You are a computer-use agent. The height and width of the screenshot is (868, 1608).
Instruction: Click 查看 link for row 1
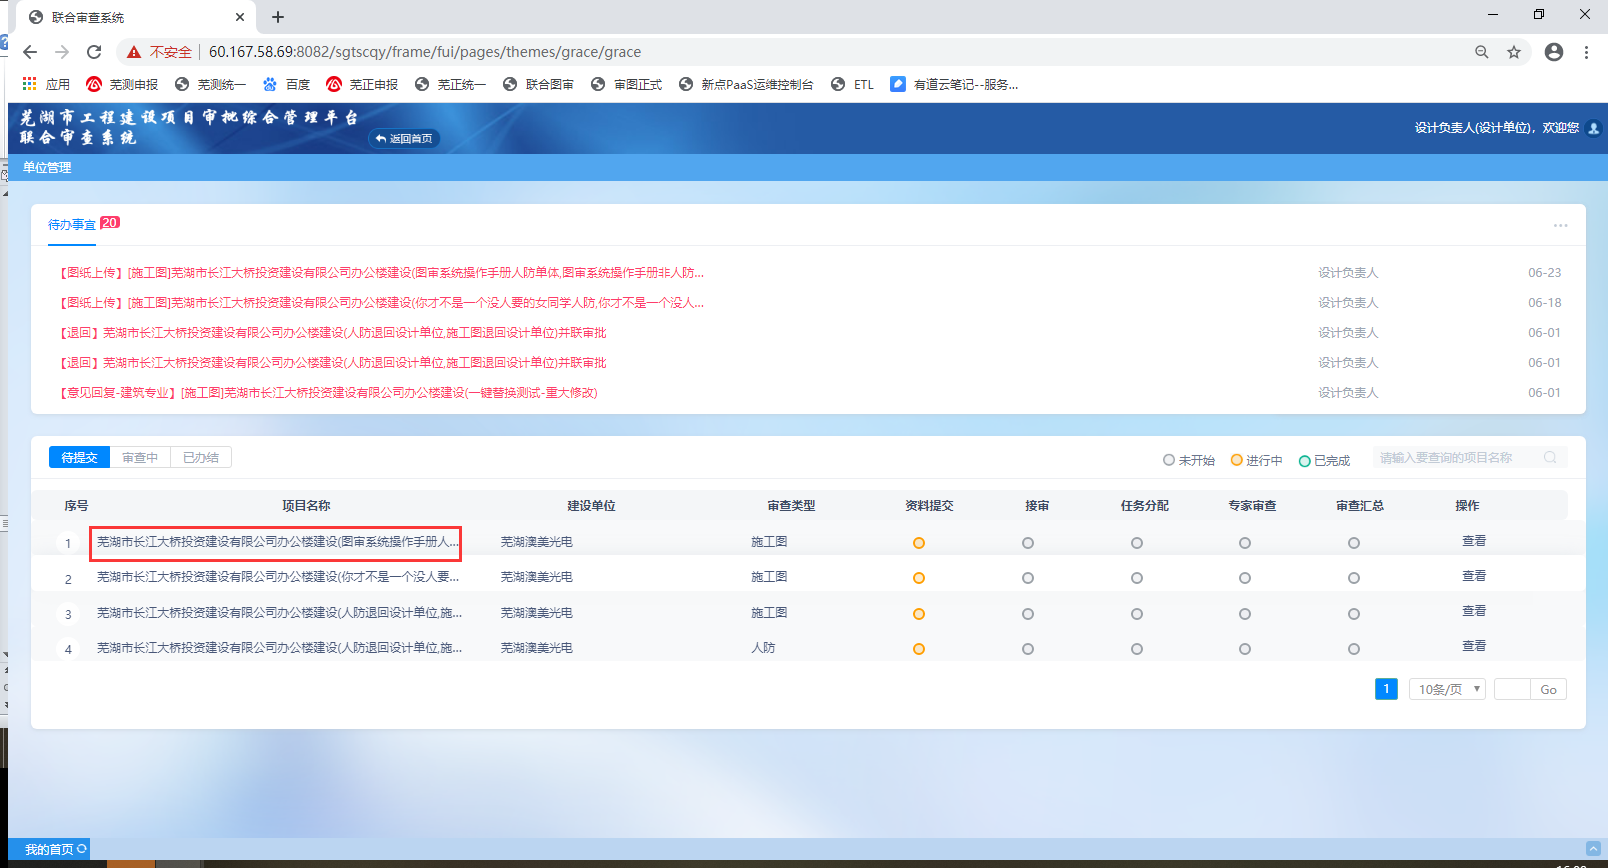[x=1473, y=541]
